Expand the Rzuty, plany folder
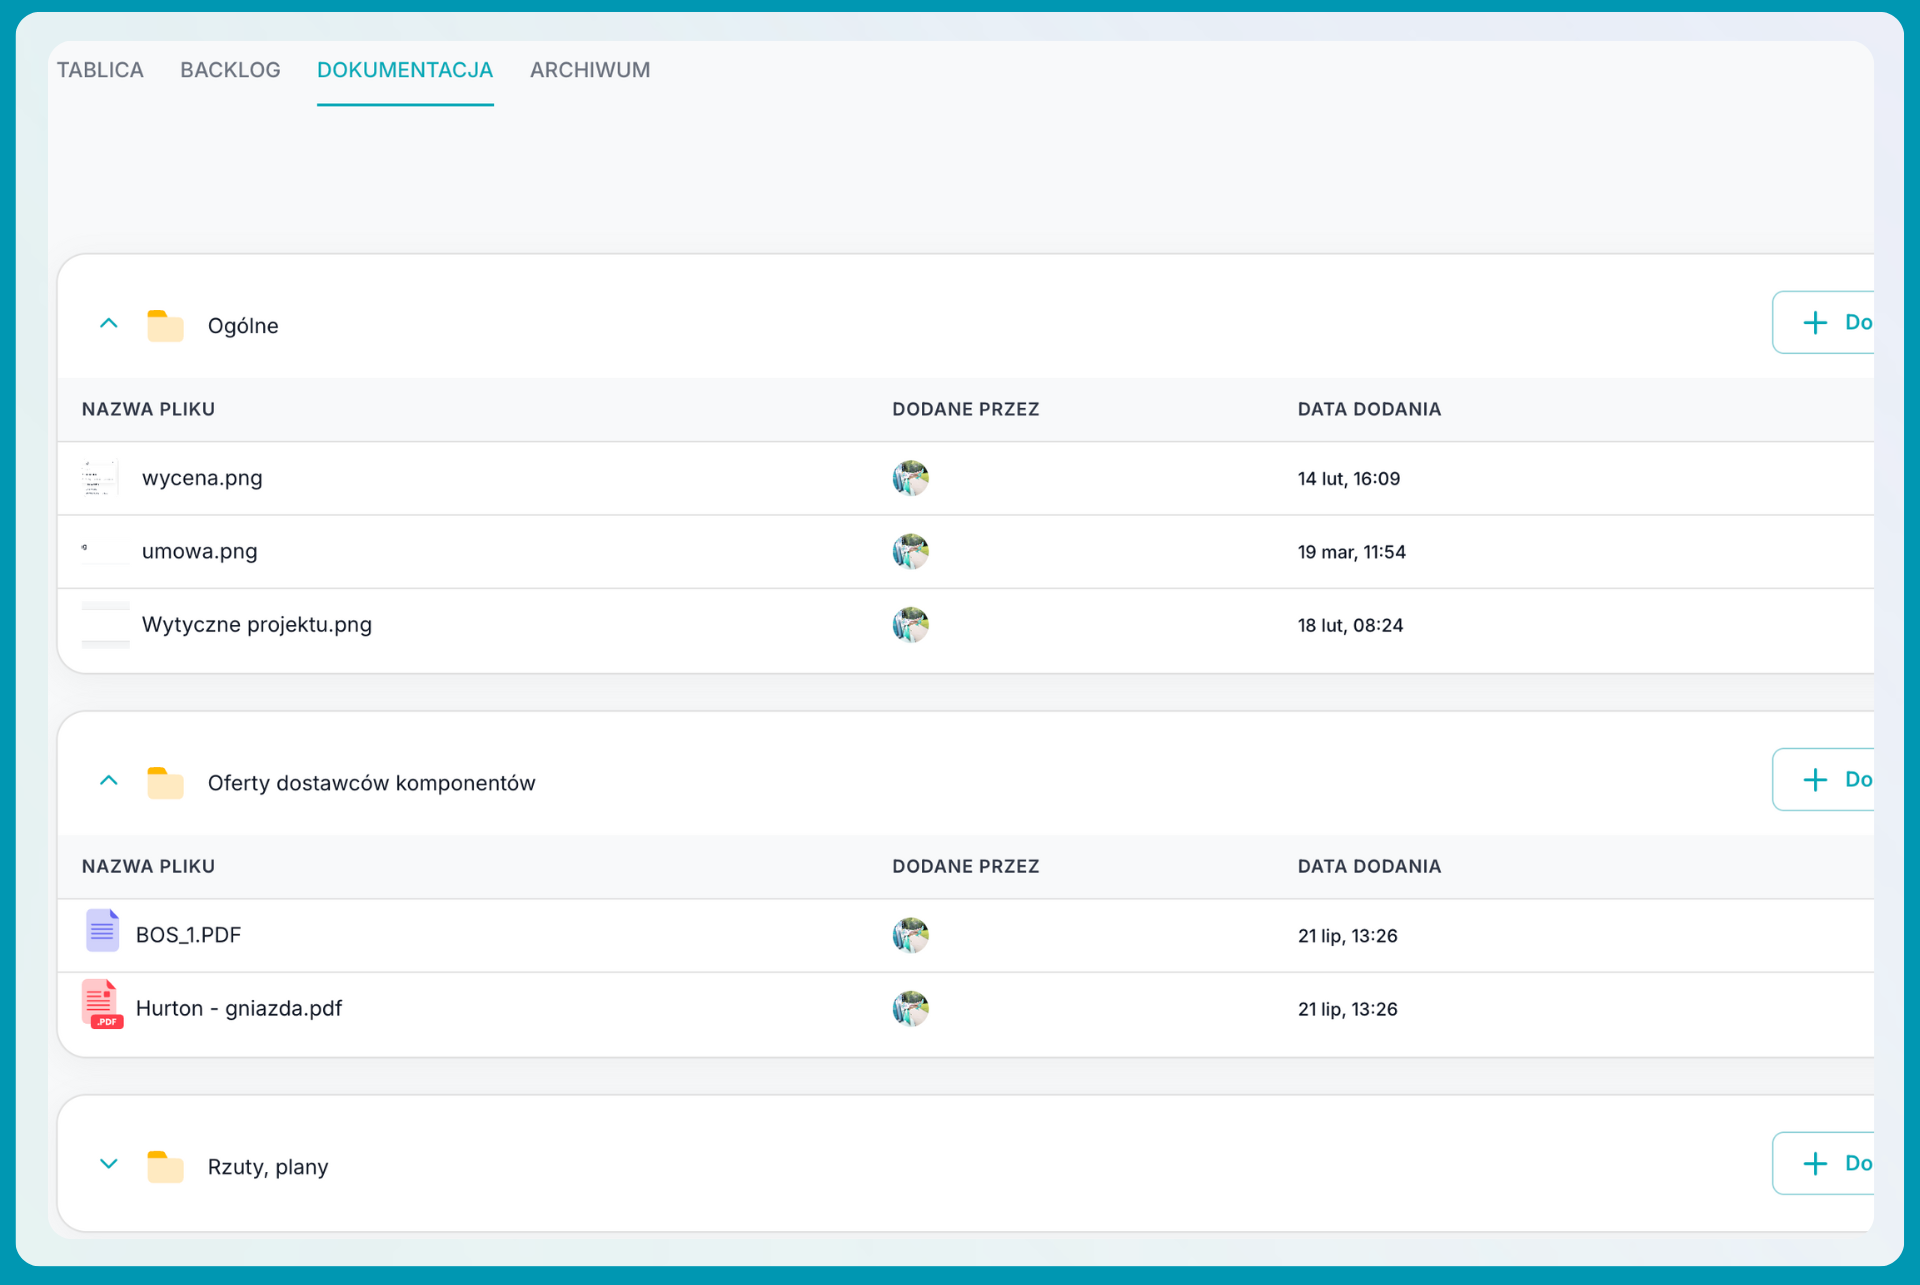1920x1285 pixels. click(x=109, y=1164)
